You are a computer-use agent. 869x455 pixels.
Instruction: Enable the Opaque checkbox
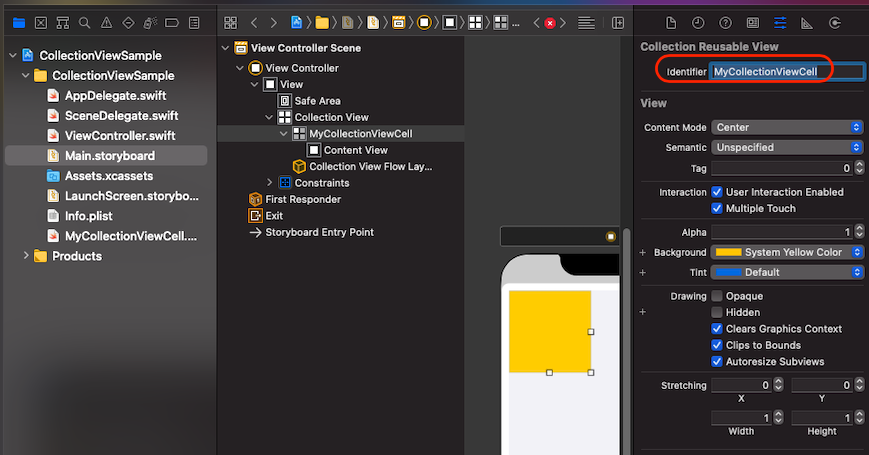tap(717, 296)
